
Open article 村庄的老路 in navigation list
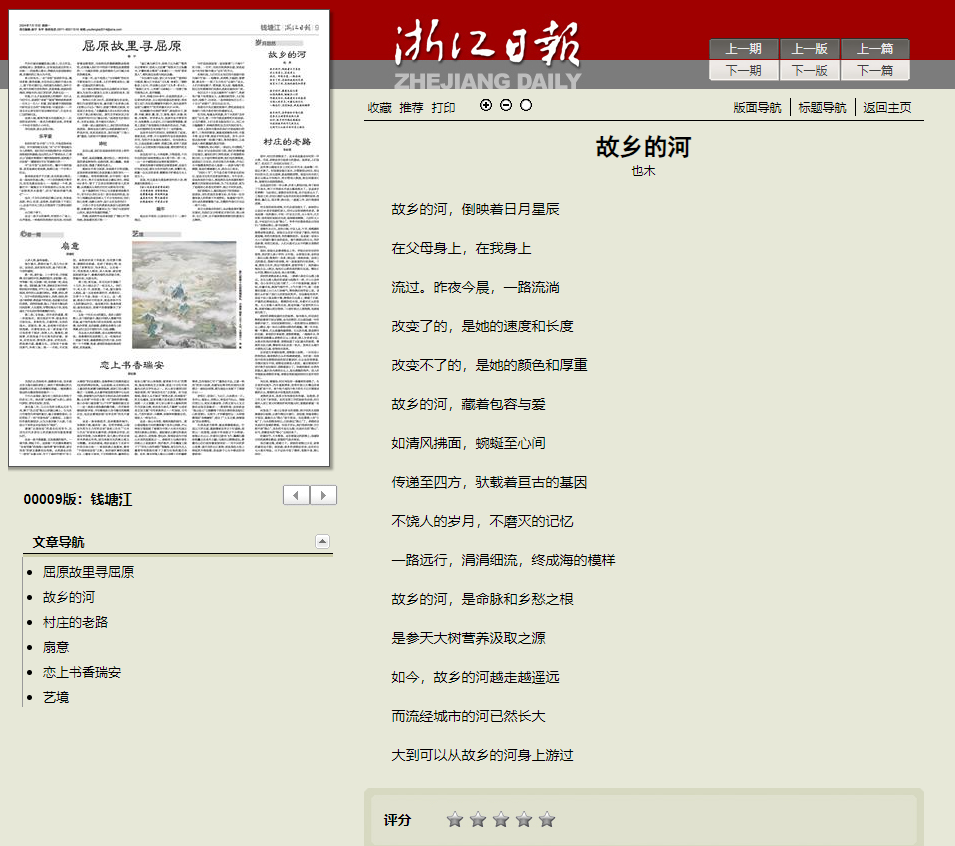click(x=76, y=622)
